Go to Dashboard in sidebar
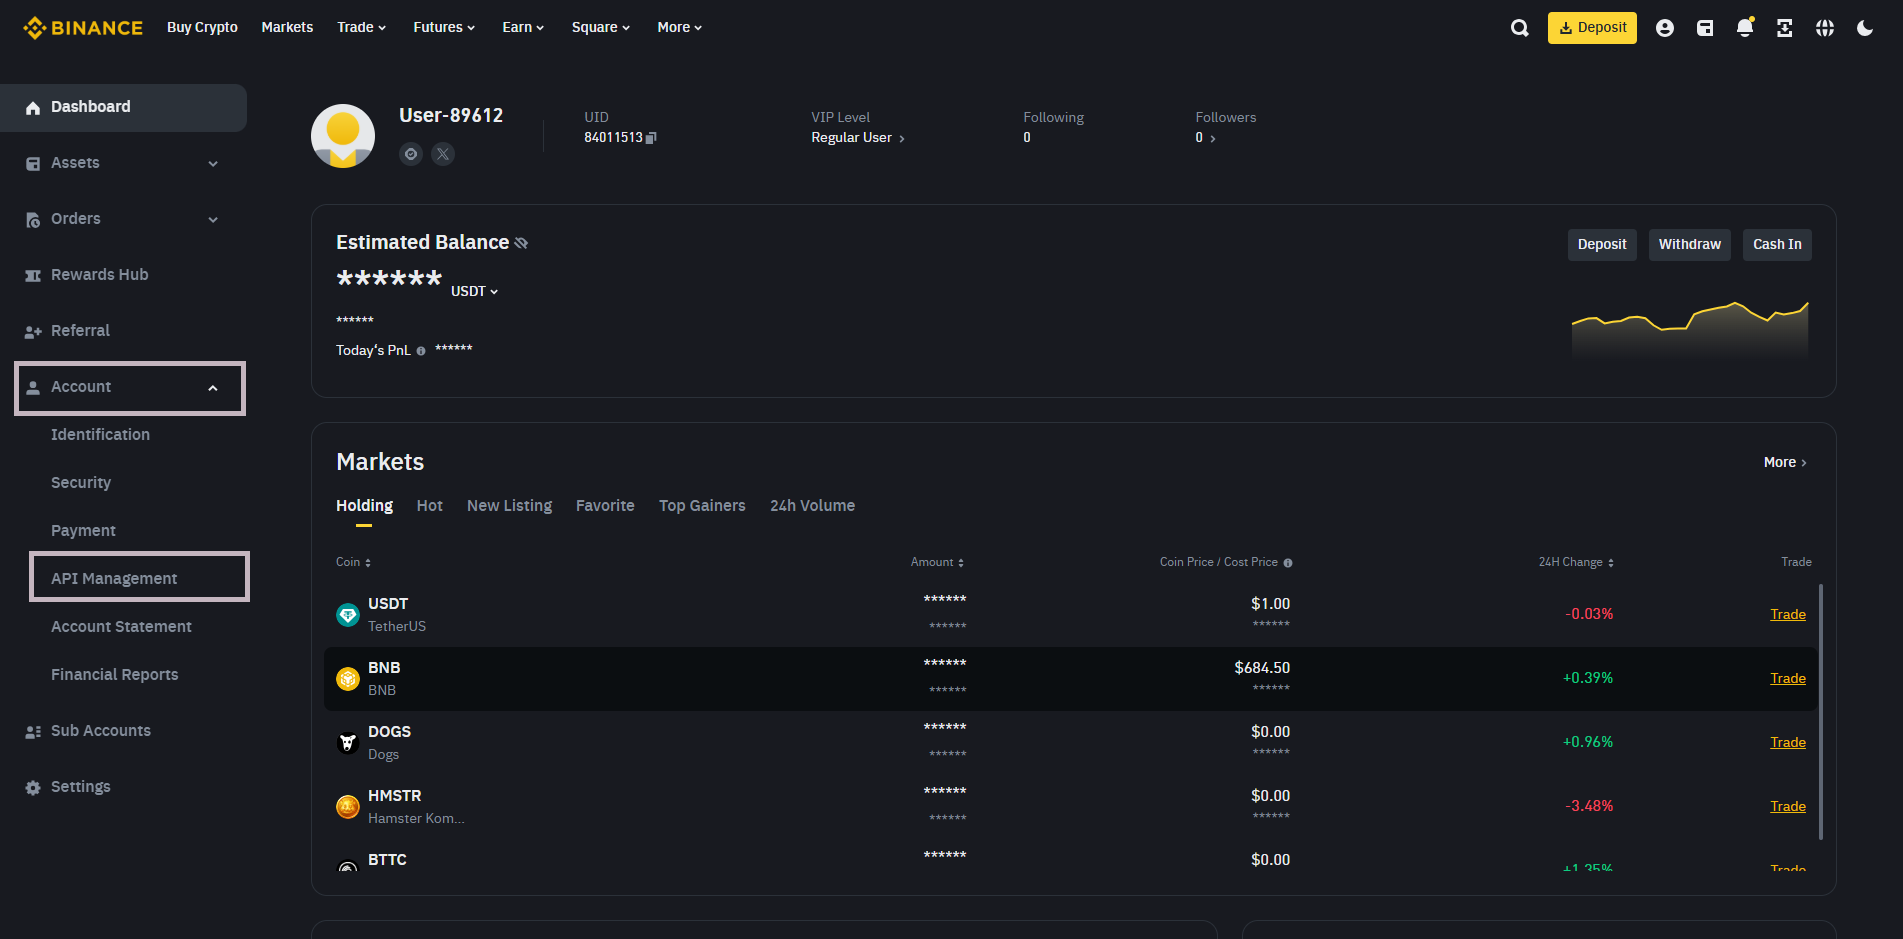Image resolution: width=1903 pixels, height=939 pixels. coord(123,107)
